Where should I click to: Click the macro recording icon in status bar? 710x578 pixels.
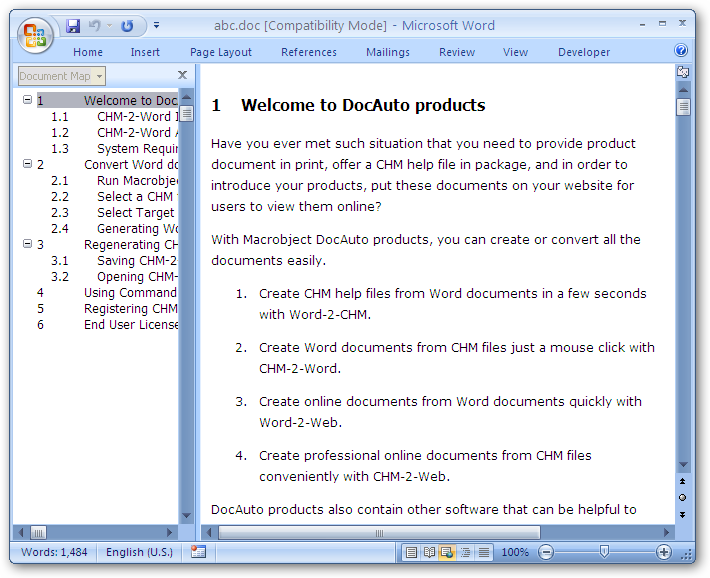click(x=198, y=552)
